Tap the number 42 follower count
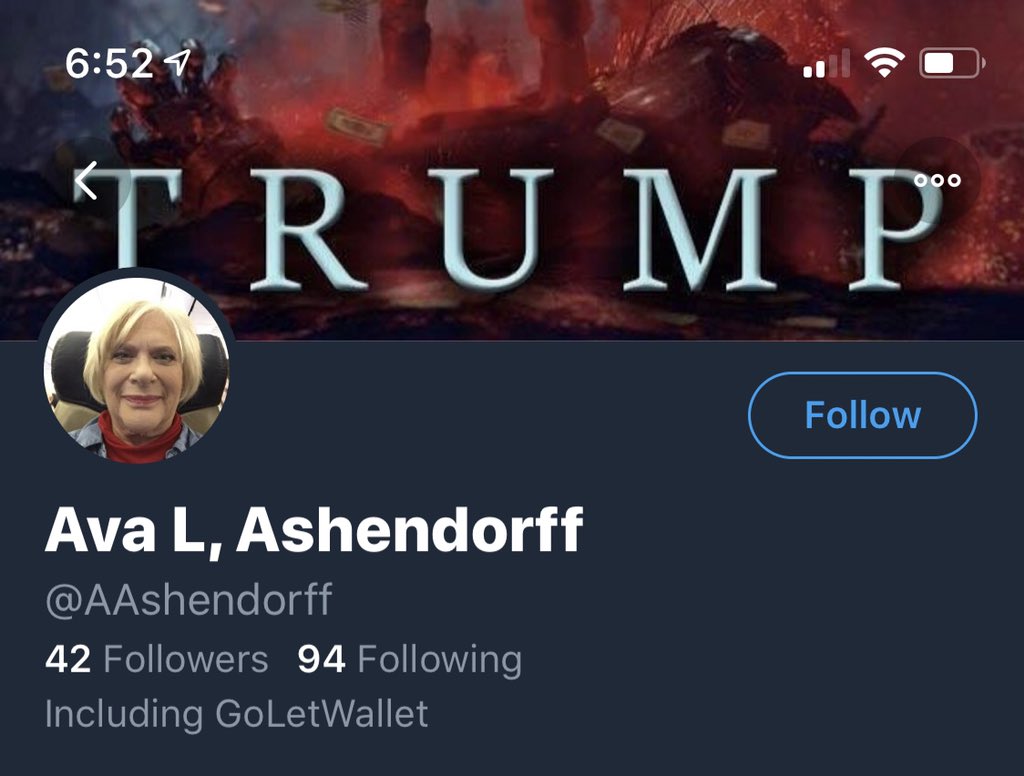 pos(68,659)
